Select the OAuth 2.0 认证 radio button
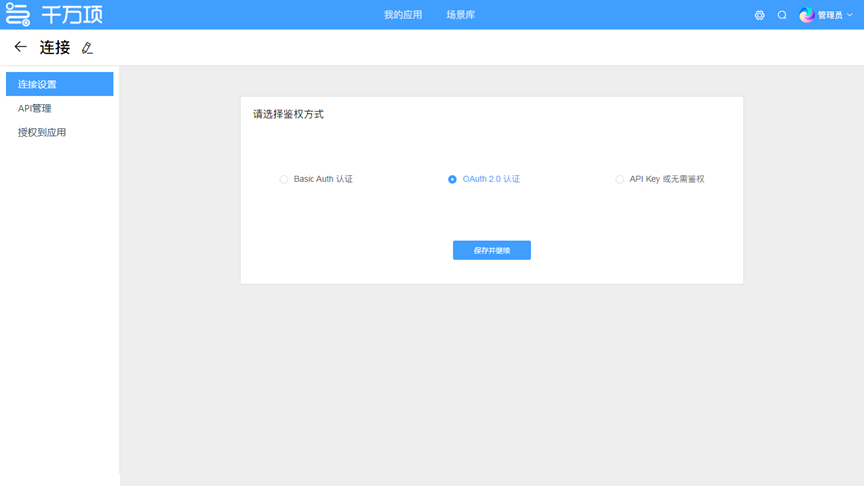Viewport: 864px width, 486px height. (x=453, y=179)
